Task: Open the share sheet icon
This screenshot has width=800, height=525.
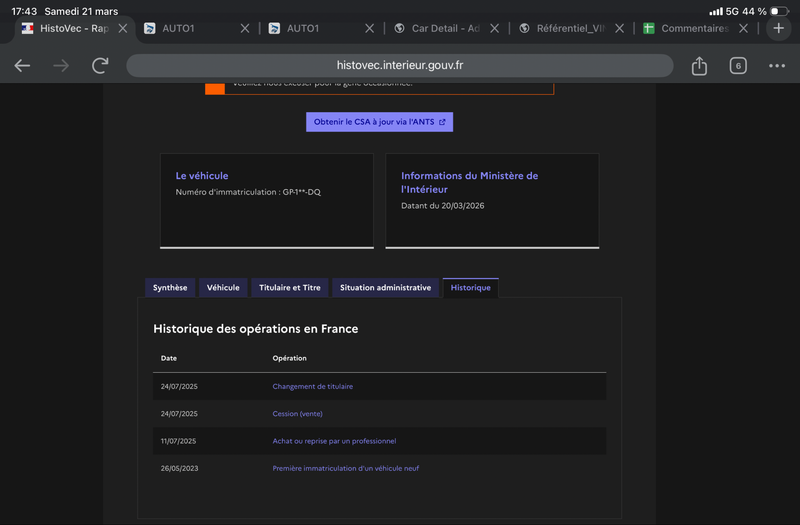Action: coord(699,66)
